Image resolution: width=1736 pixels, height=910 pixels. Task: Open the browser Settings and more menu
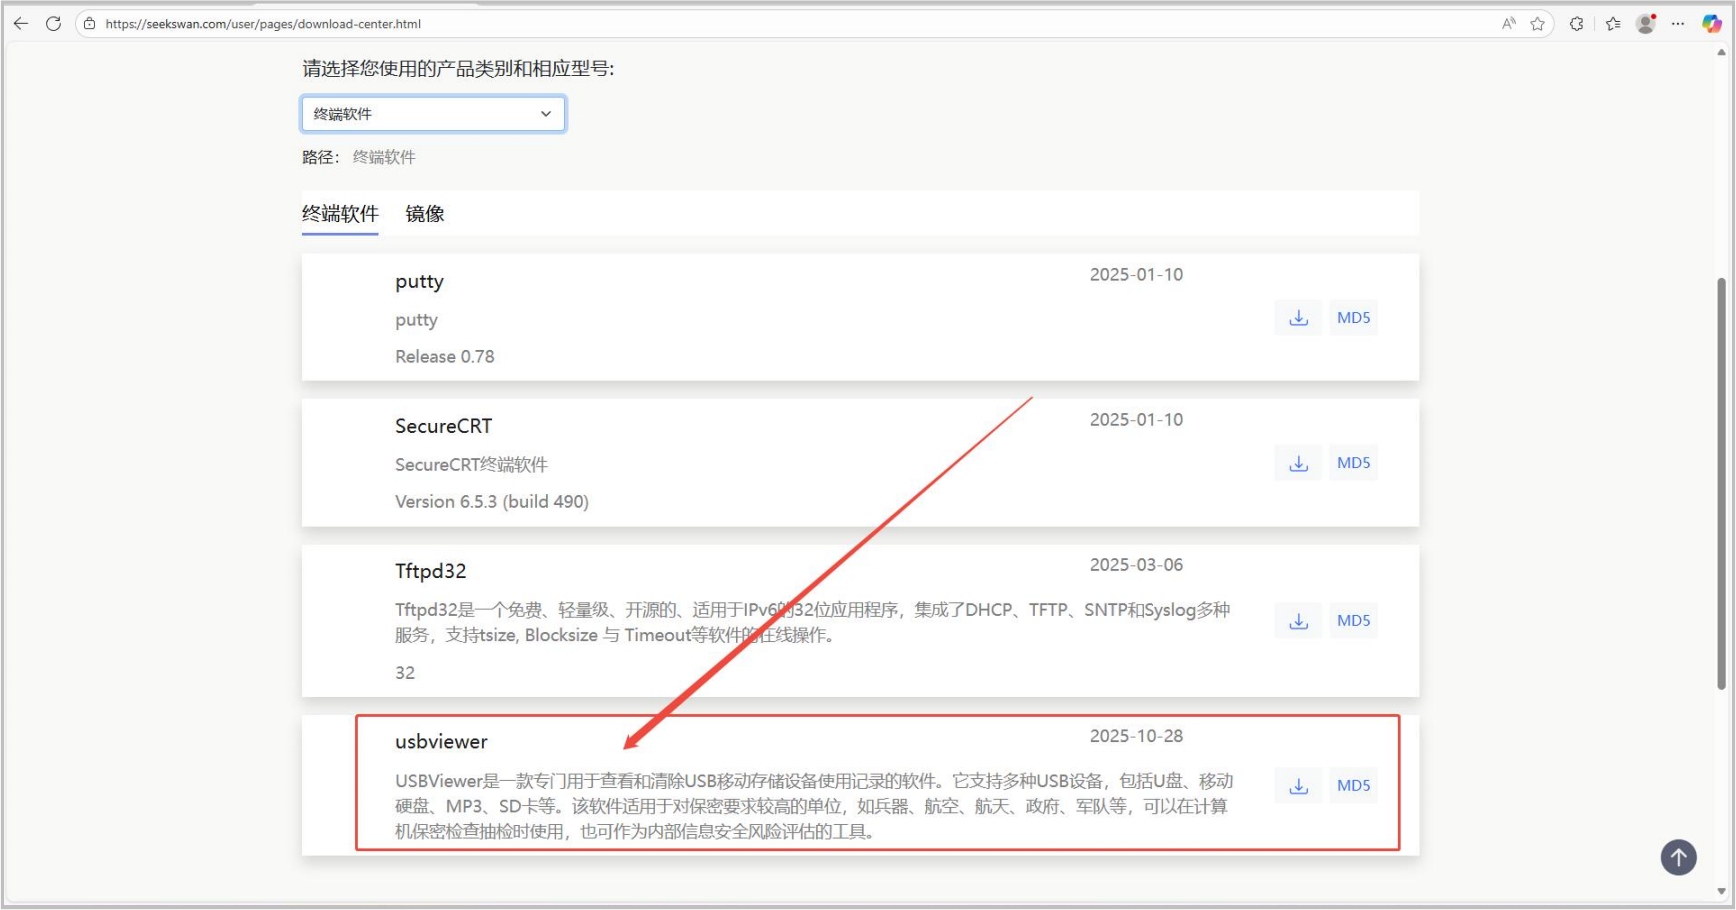(1678, 23)
